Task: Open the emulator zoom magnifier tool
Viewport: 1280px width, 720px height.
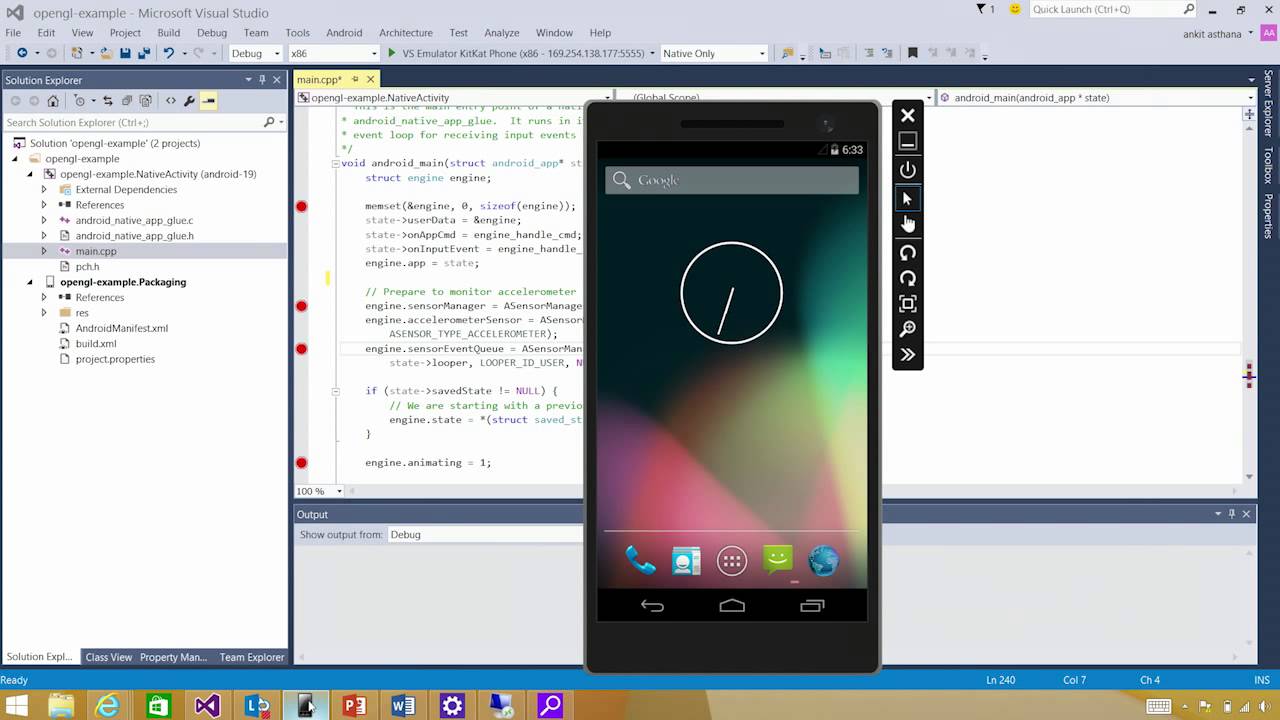Action: tap(907, 329)
